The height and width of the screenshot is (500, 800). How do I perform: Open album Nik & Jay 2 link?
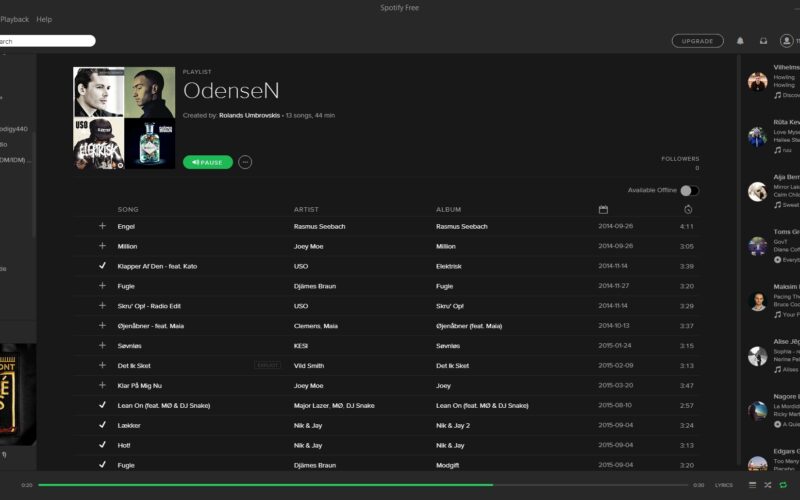coord(453,426)
